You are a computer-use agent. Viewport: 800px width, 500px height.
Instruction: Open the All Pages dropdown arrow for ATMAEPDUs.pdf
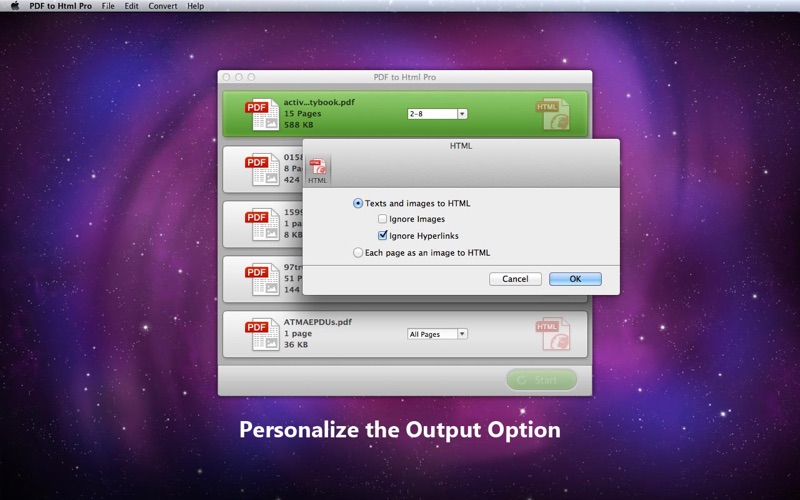(x=462, y=334)
